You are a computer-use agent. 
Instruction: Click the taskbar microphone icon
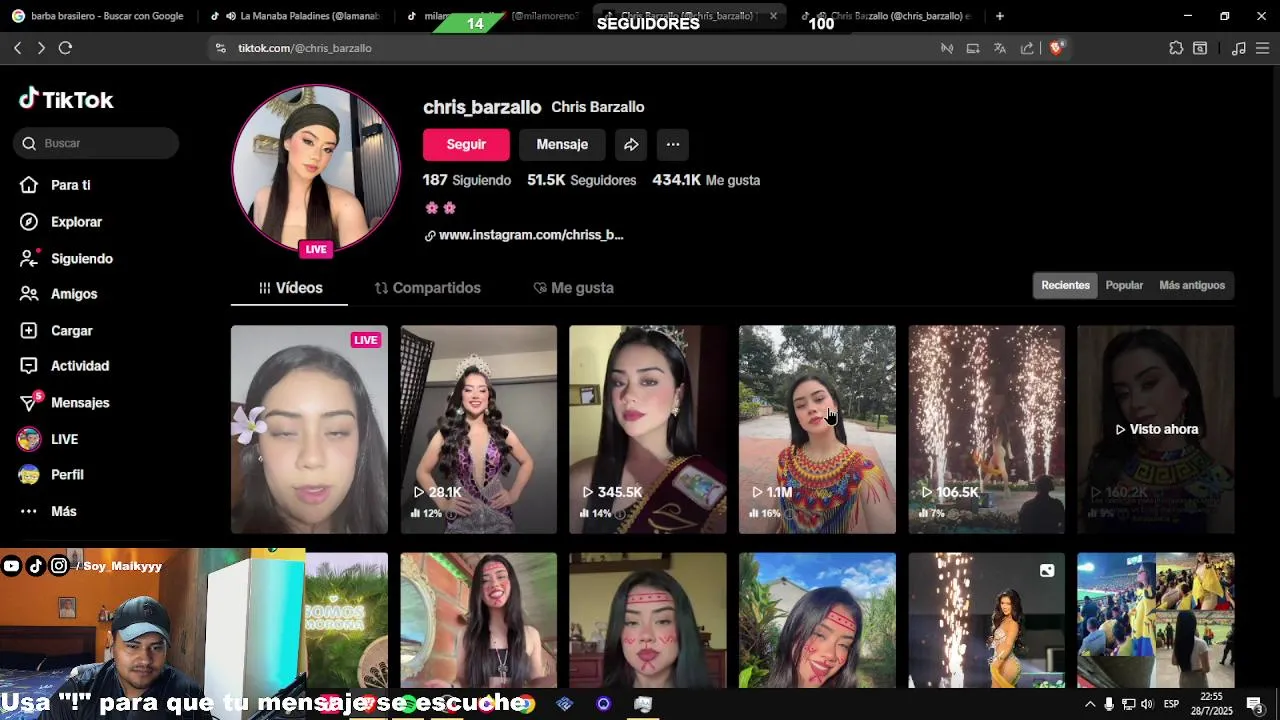coord(1109,704)
